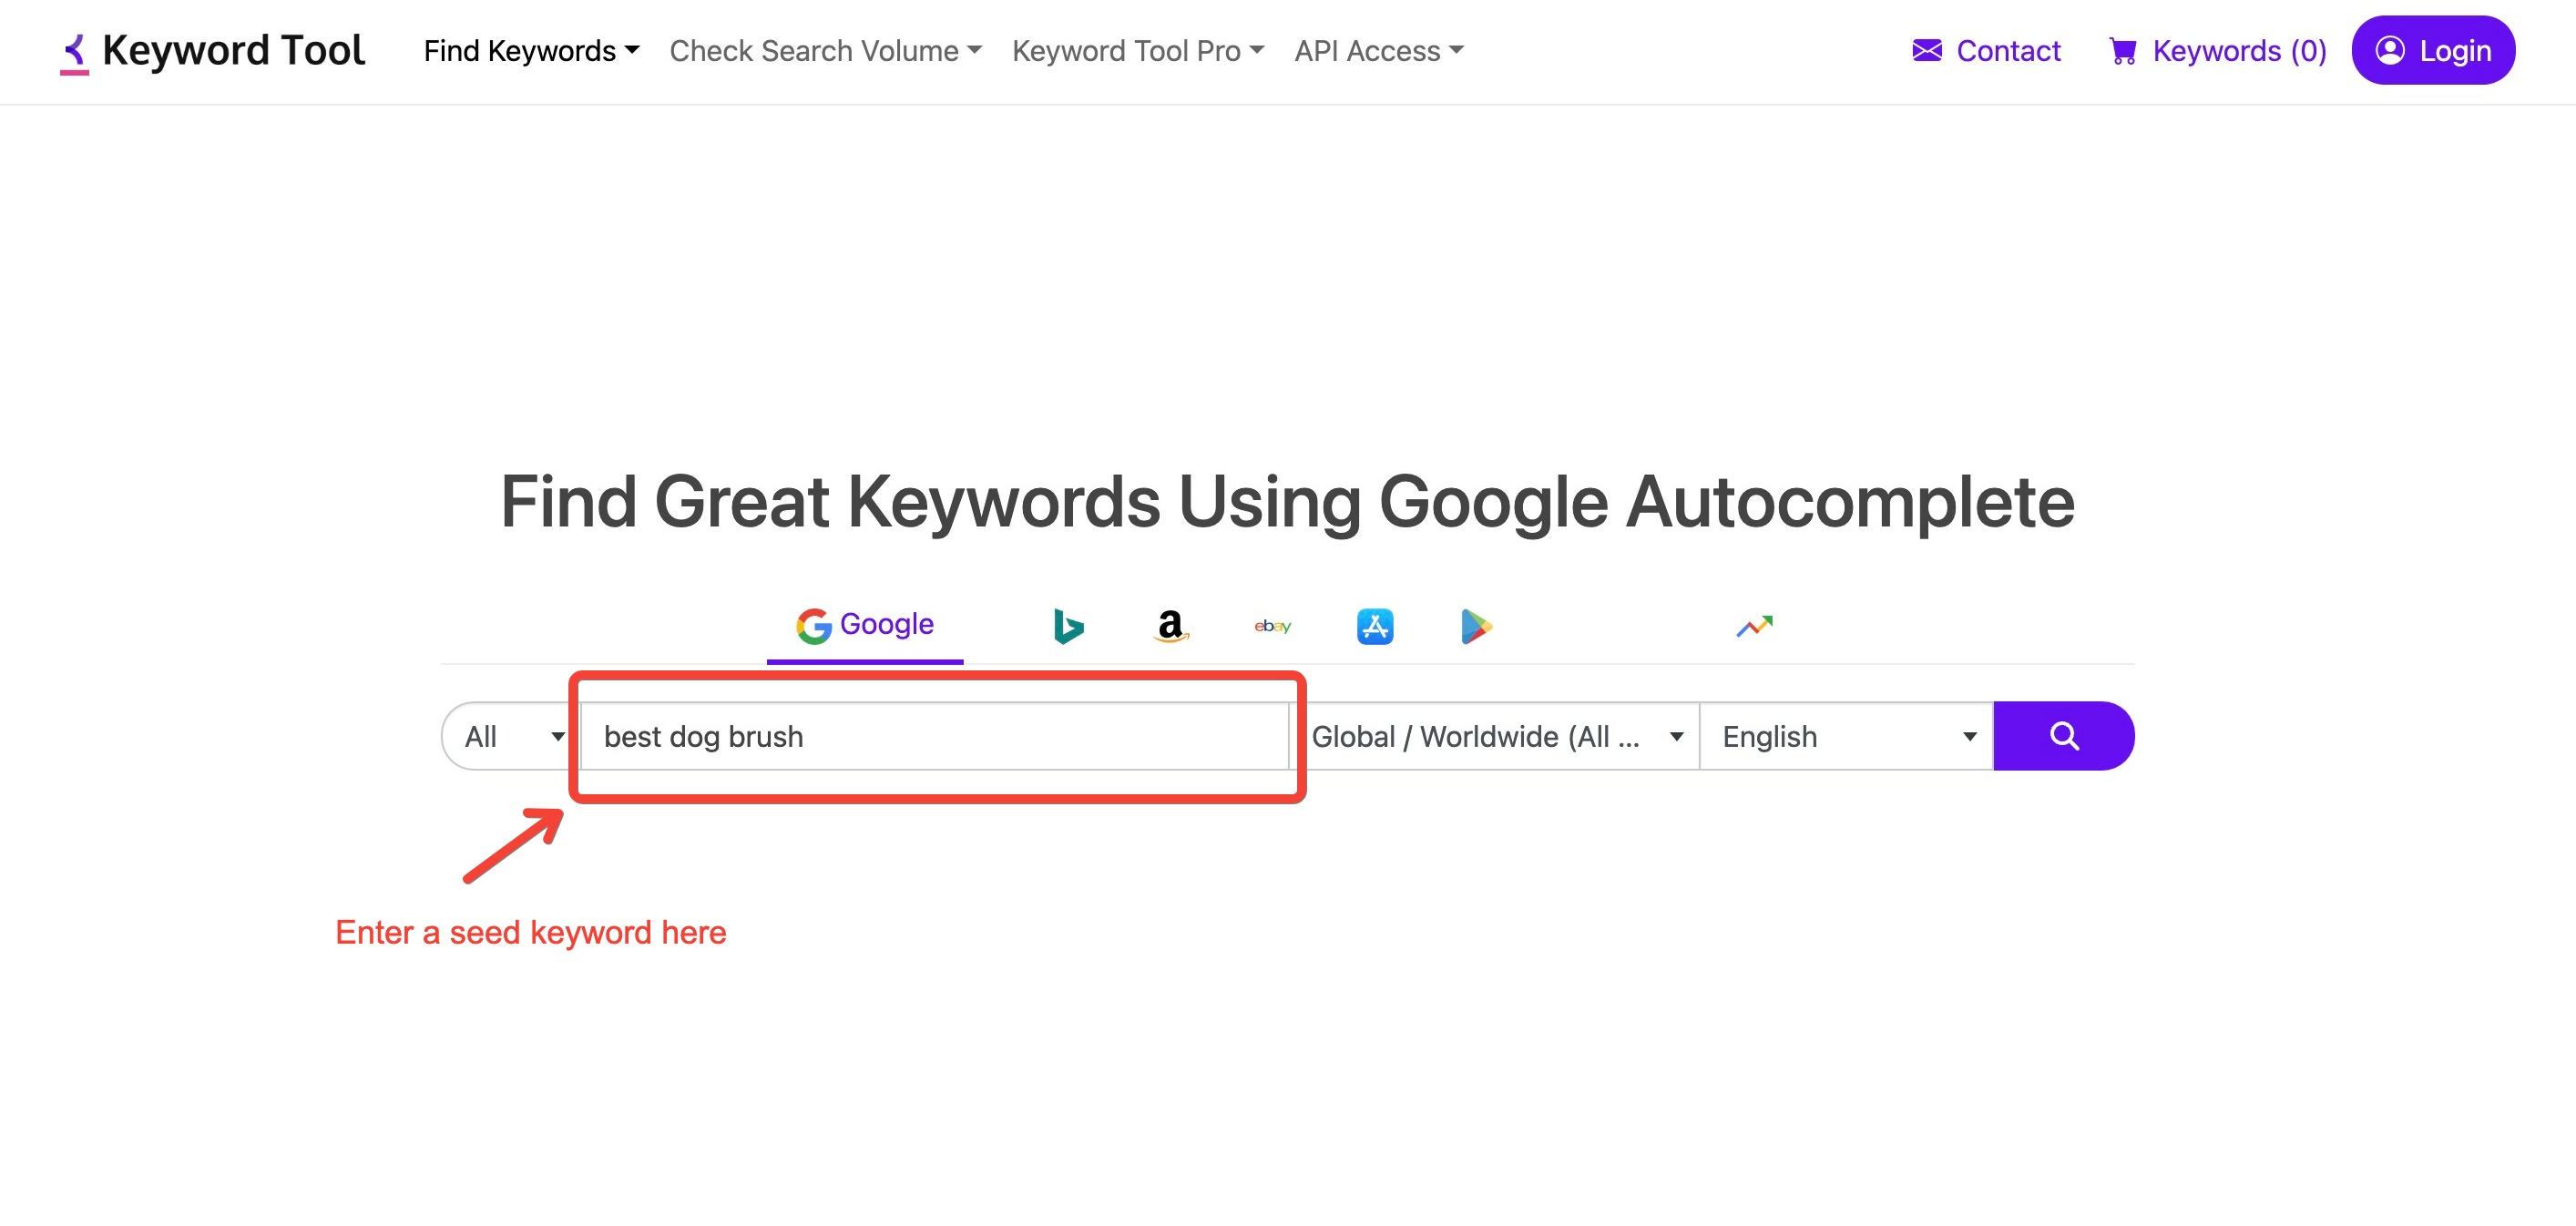Click the trending/analytics icon tab

pos(1754,625)
